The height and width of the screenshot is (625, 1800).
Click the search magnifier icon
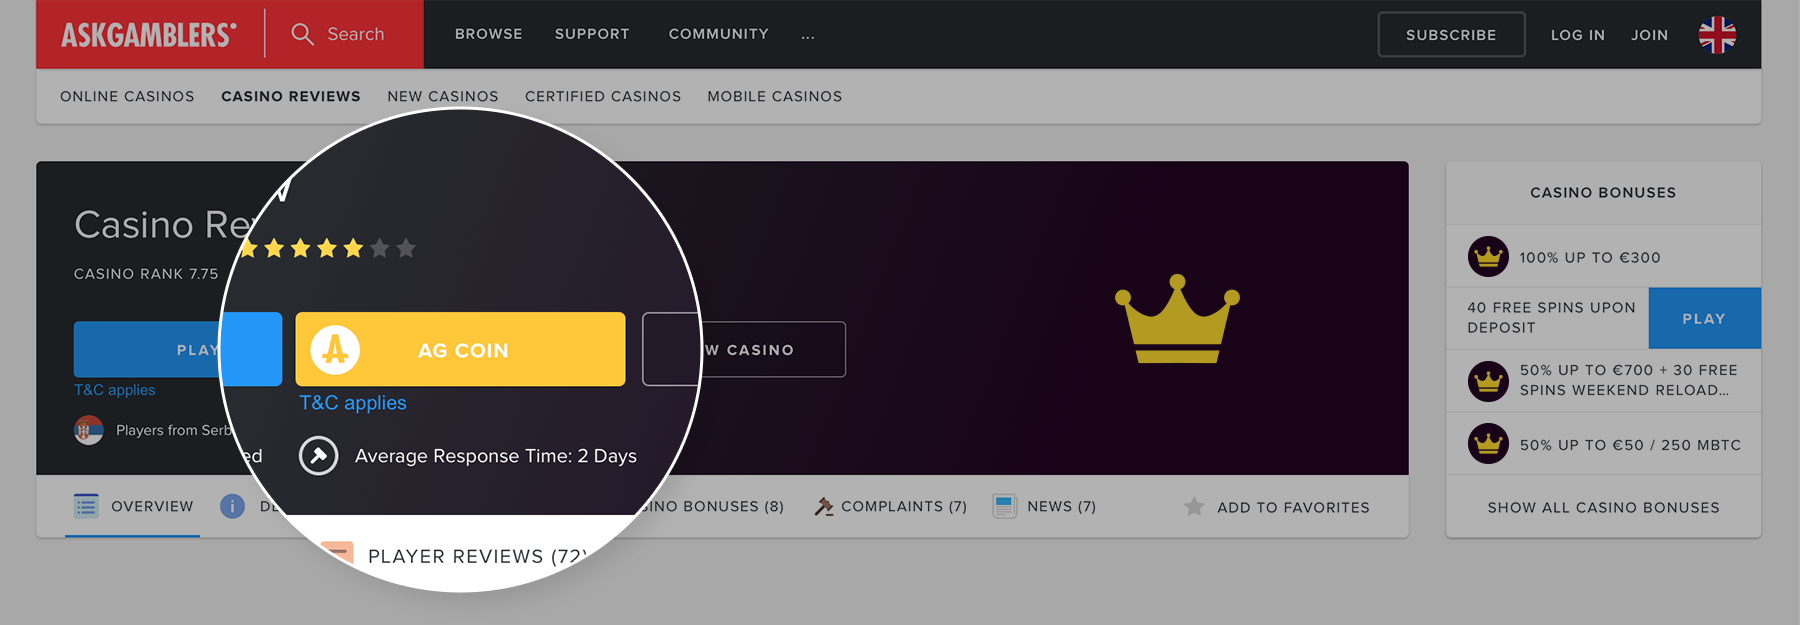point(302,34)
